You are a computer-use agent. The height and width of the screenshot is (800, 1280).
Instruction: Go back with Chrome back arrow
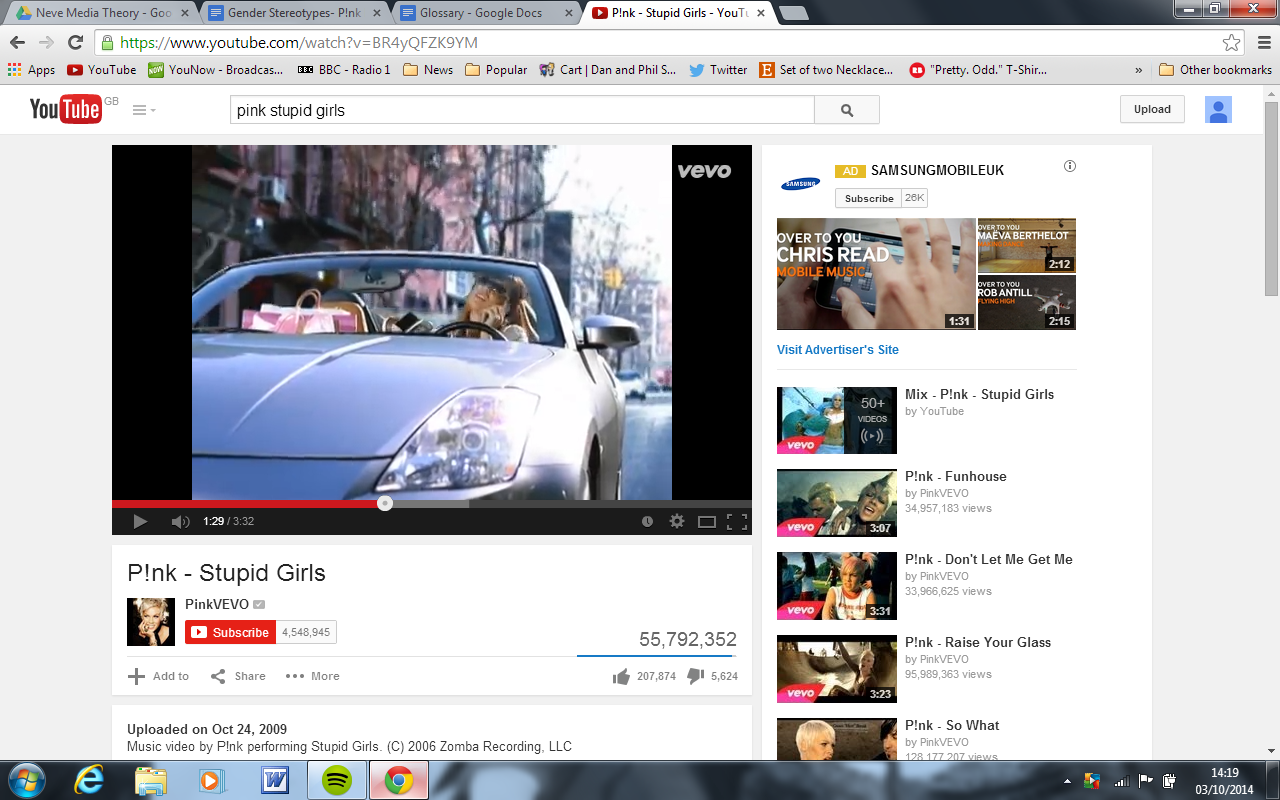[17, 43]
